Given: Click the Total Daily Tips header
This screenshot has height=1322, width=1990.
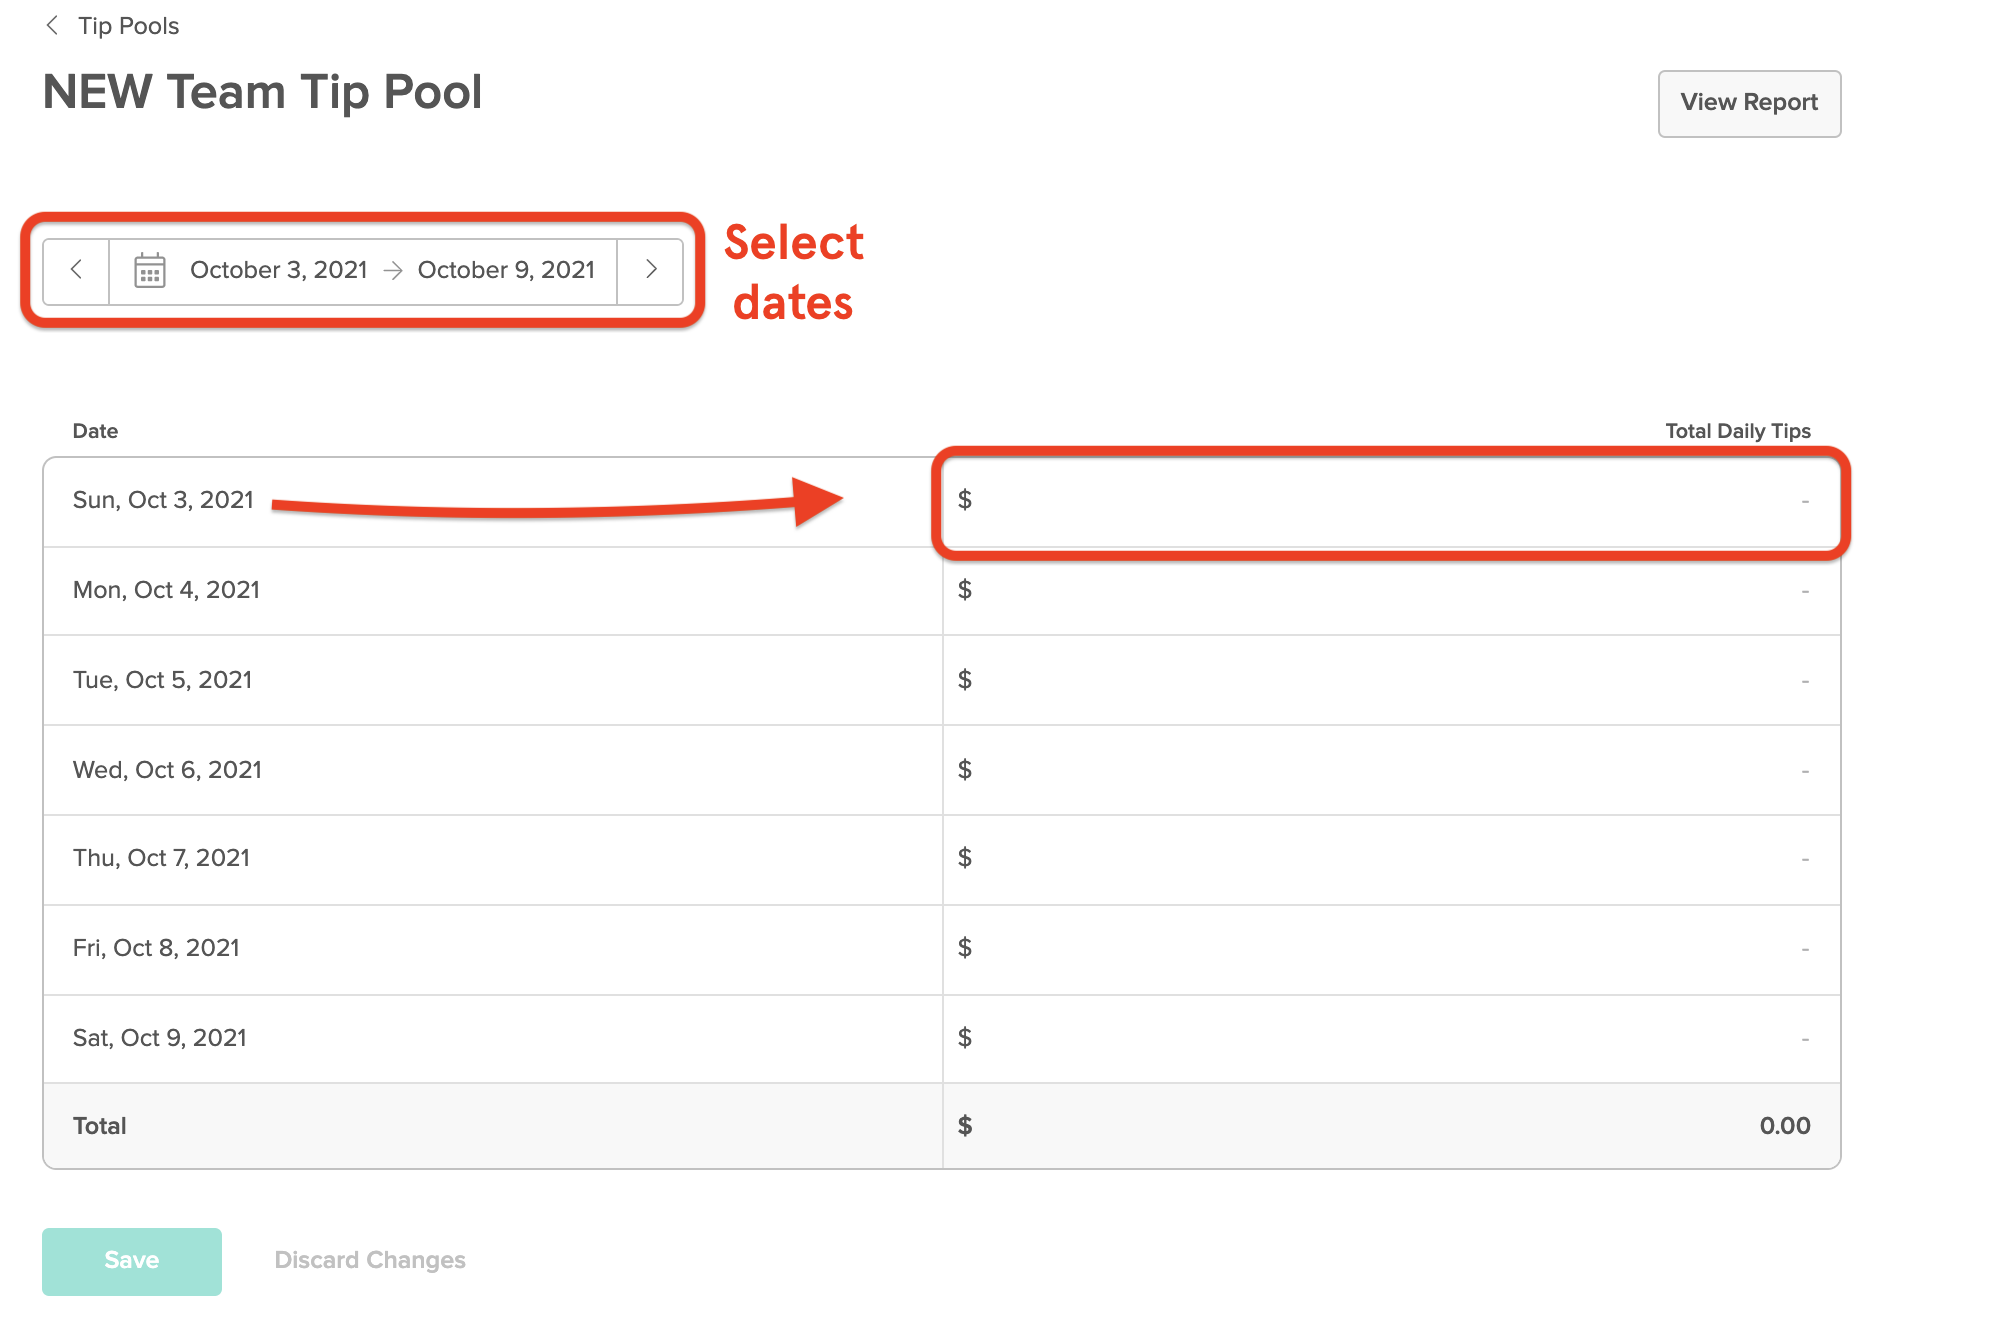Looking at the screenshot, I should 1736,430.
